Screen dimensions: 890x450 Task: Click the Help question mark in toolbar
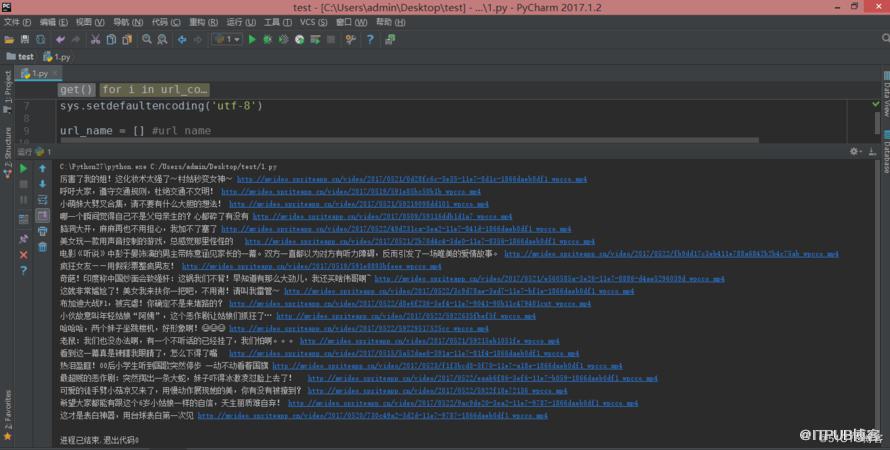coord(370,39)
